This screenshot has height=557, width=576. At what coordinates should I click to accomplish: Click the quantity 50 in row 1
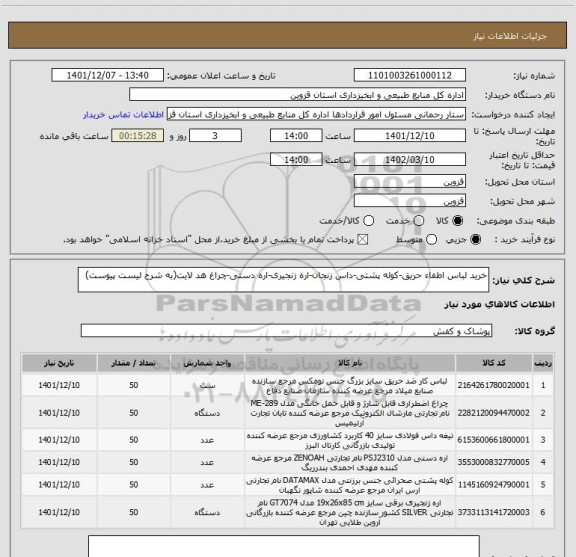(134, 385)
